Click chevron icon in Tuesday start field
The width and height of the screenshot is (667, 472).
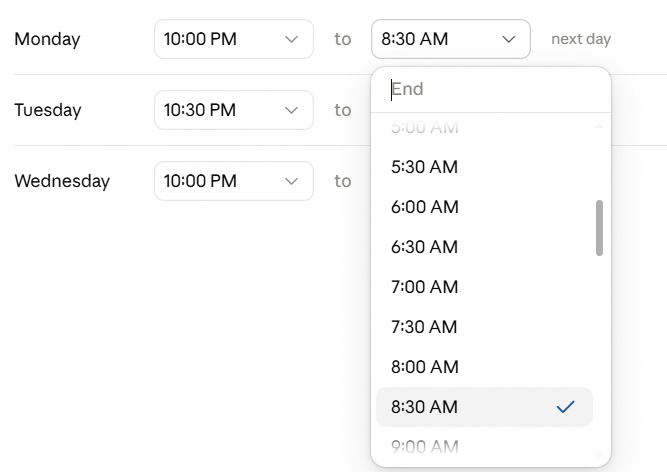(x=291, y=111)
